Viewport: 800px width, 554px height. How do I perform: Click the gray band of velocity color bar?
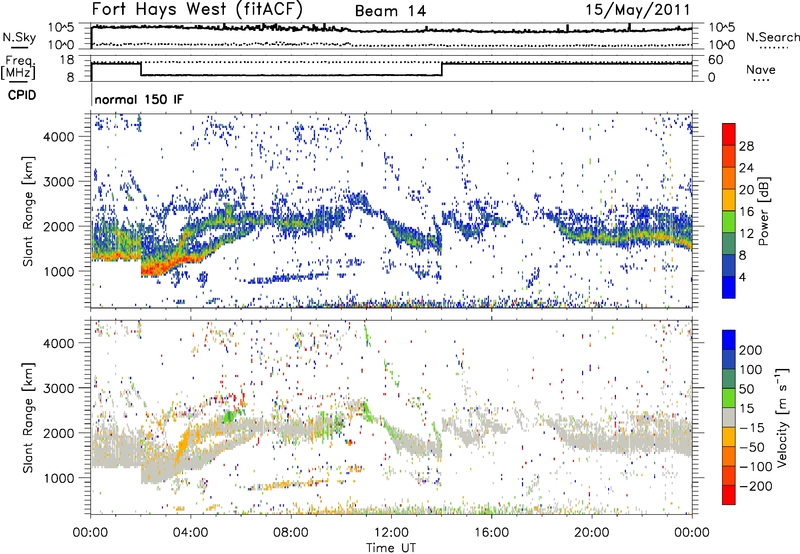pos(729,418)
